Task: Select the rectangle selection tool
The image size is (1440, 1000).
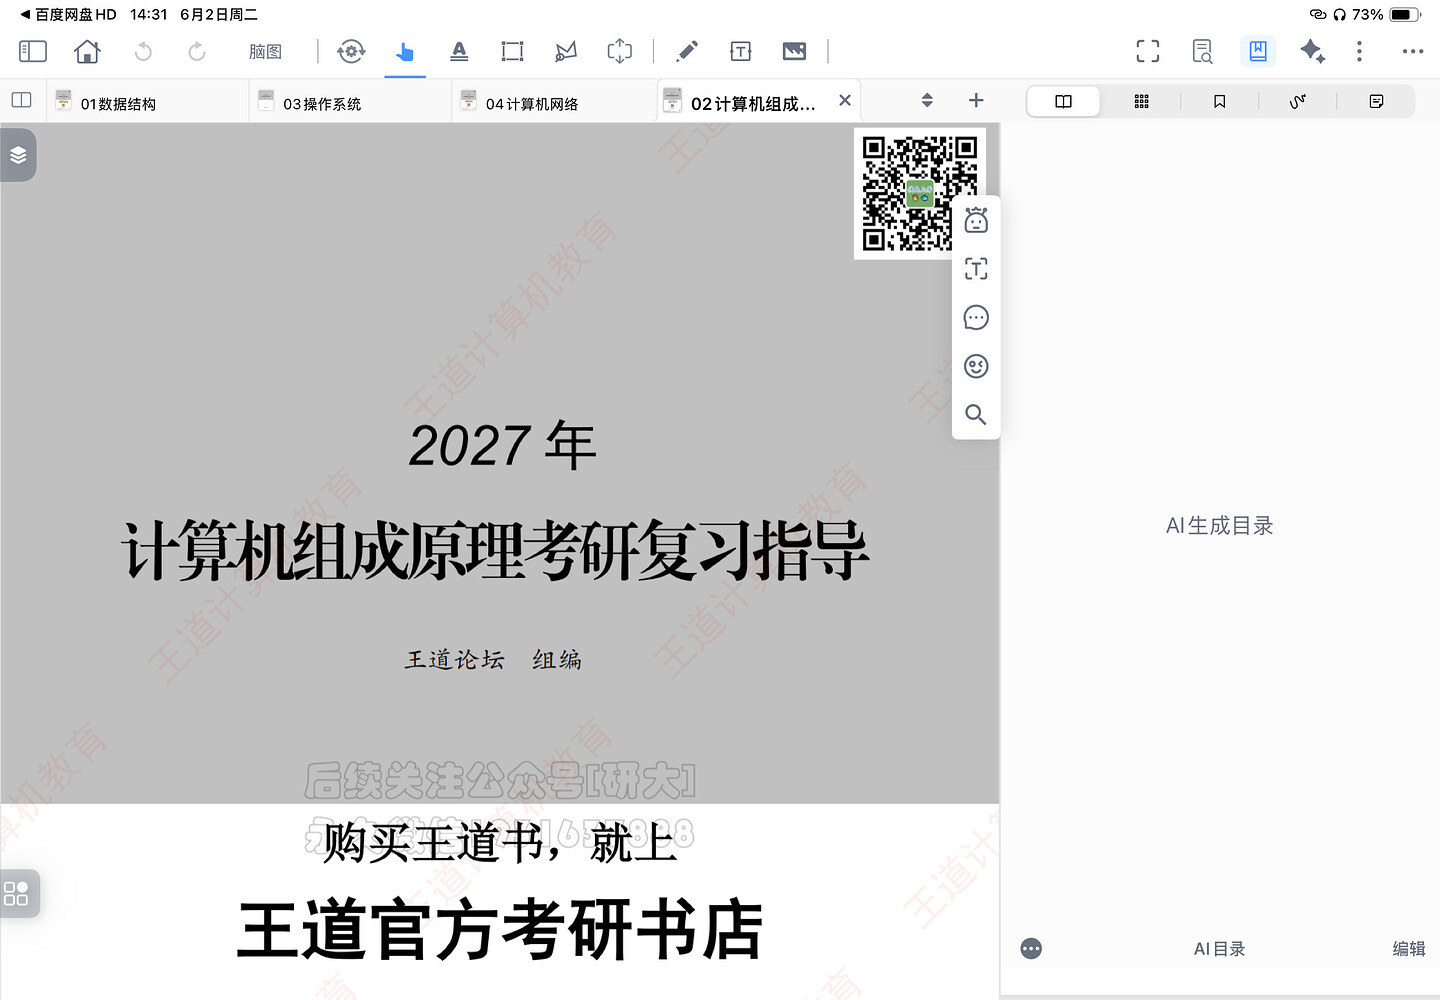Action: tap(513, 51)
